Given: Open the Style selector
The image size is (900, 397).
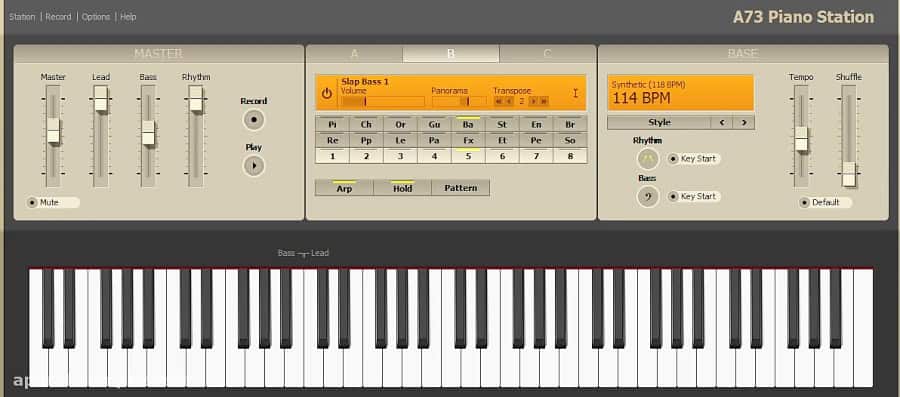Looking at the screenshot, I should (x=659, y=122).
